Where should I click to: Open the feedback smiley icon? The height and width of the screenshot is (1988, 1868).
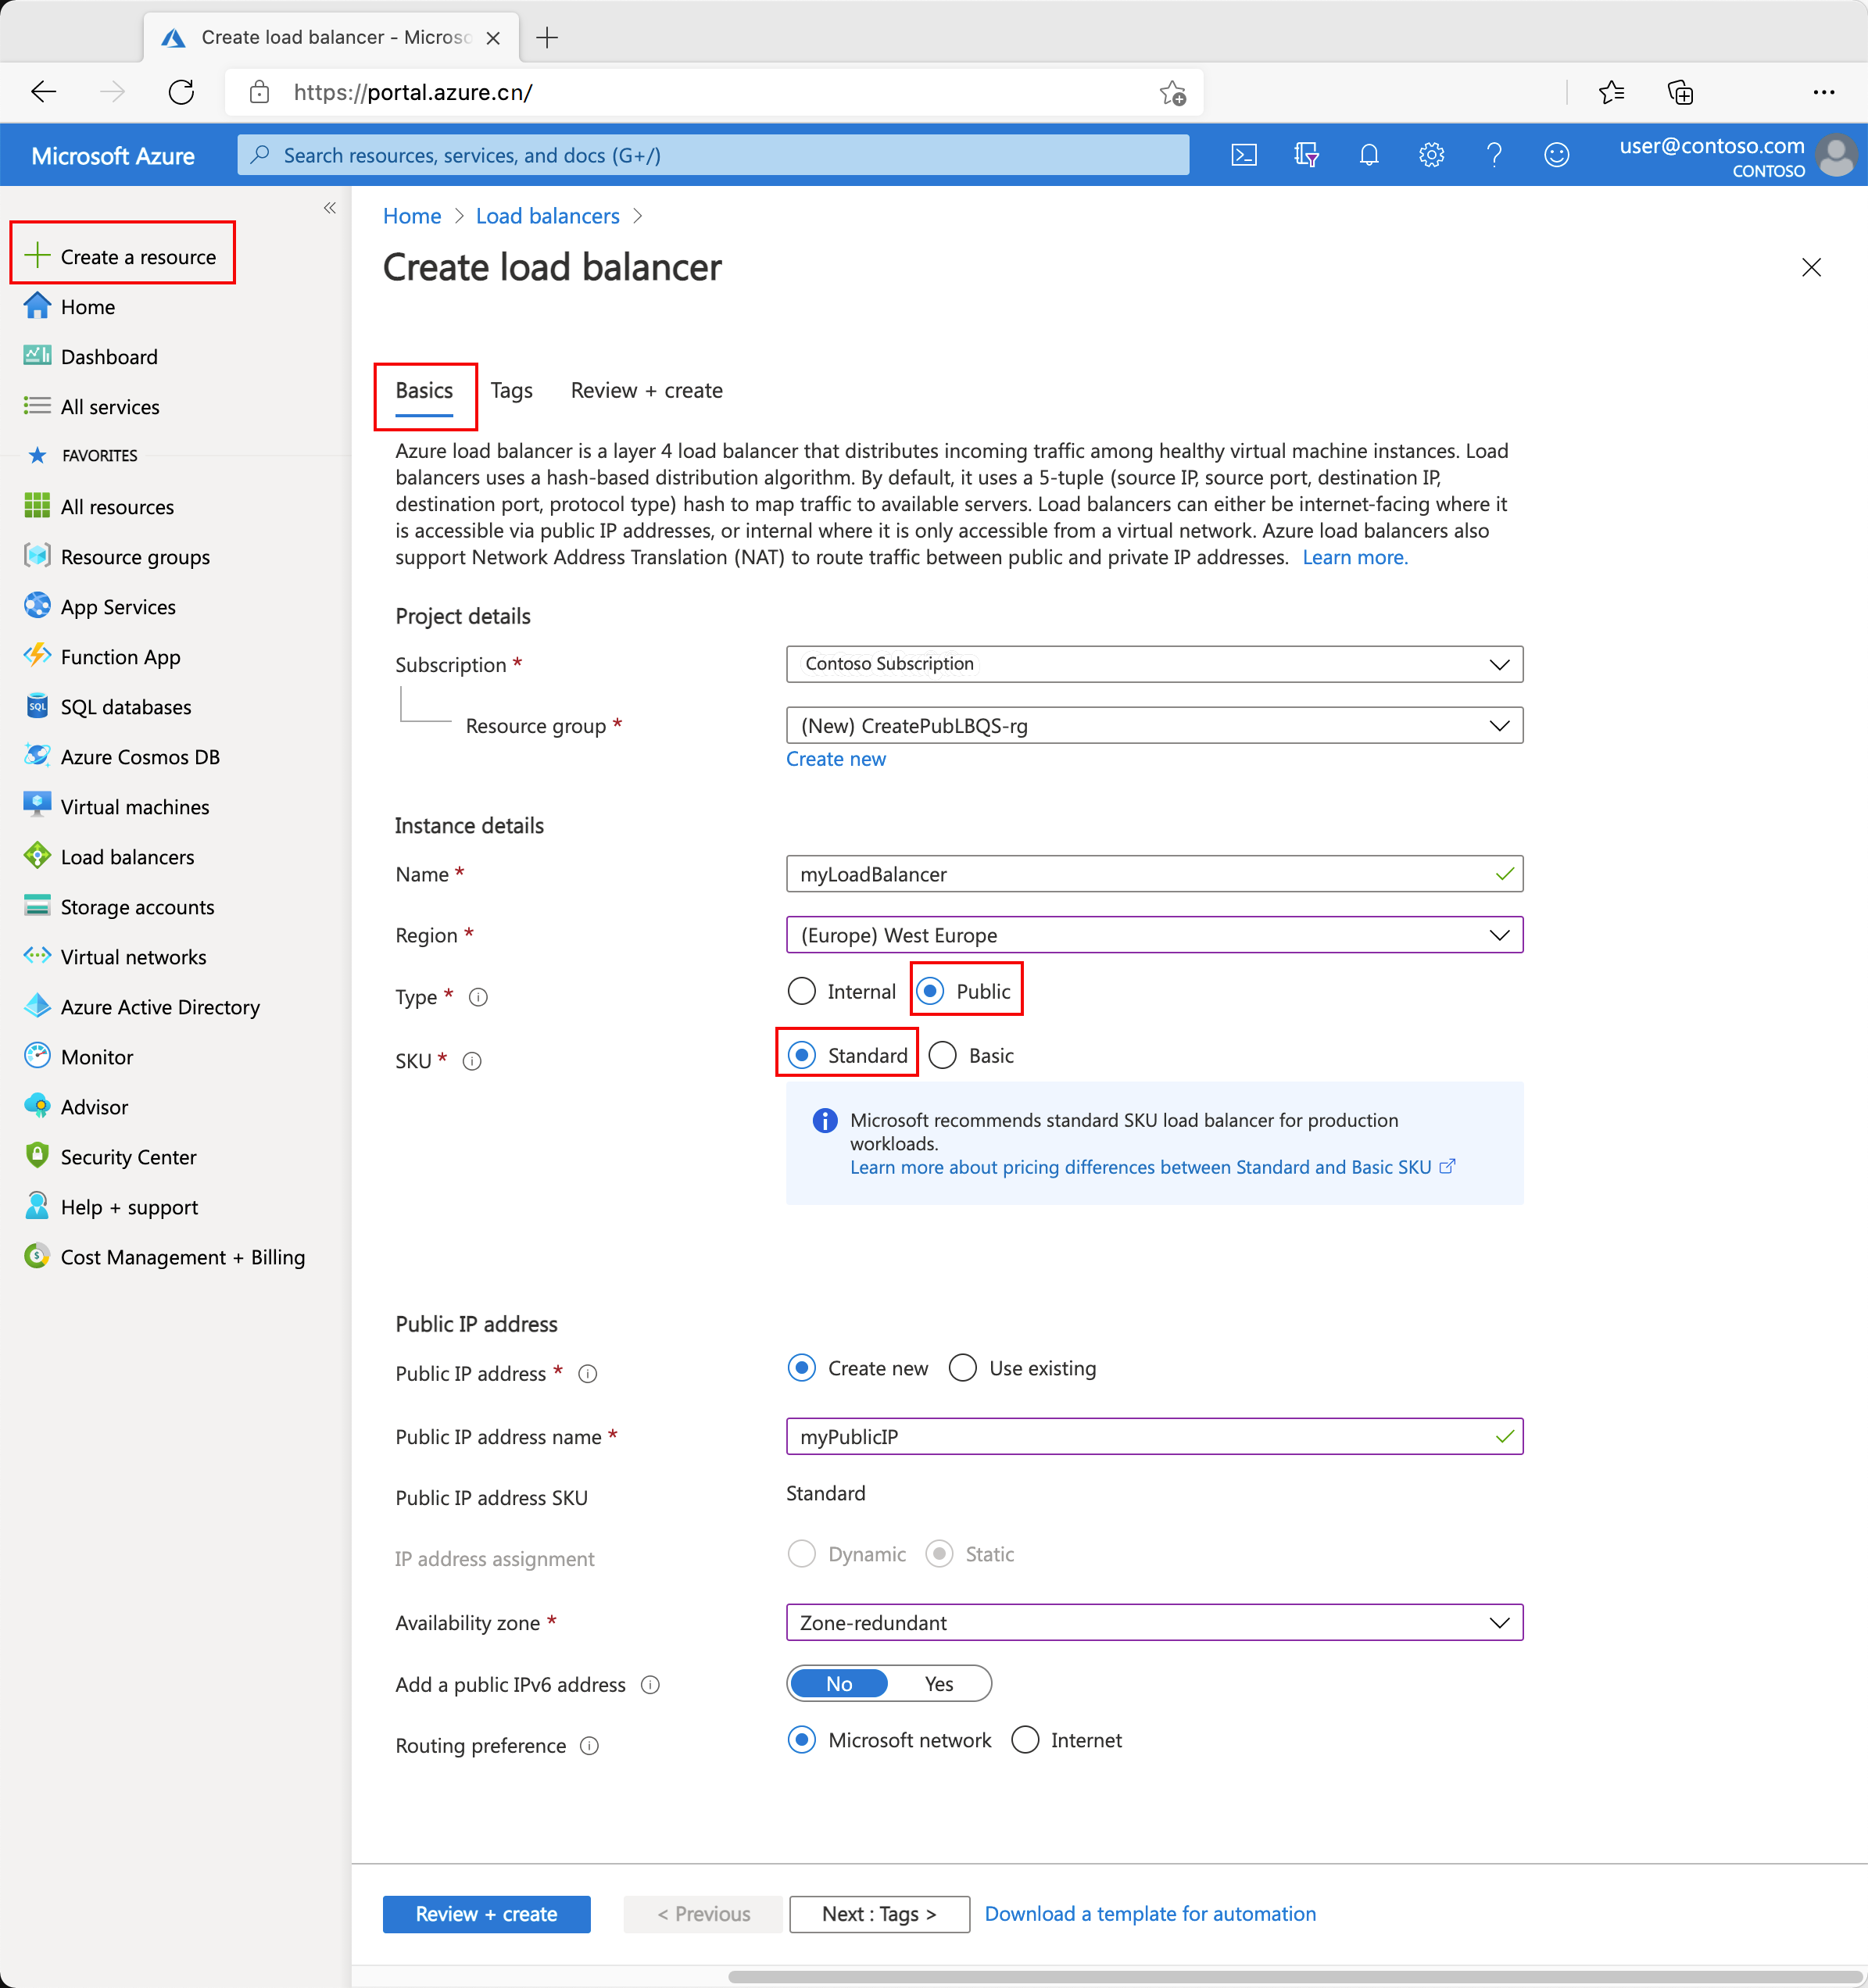[x=1556, y=155]
